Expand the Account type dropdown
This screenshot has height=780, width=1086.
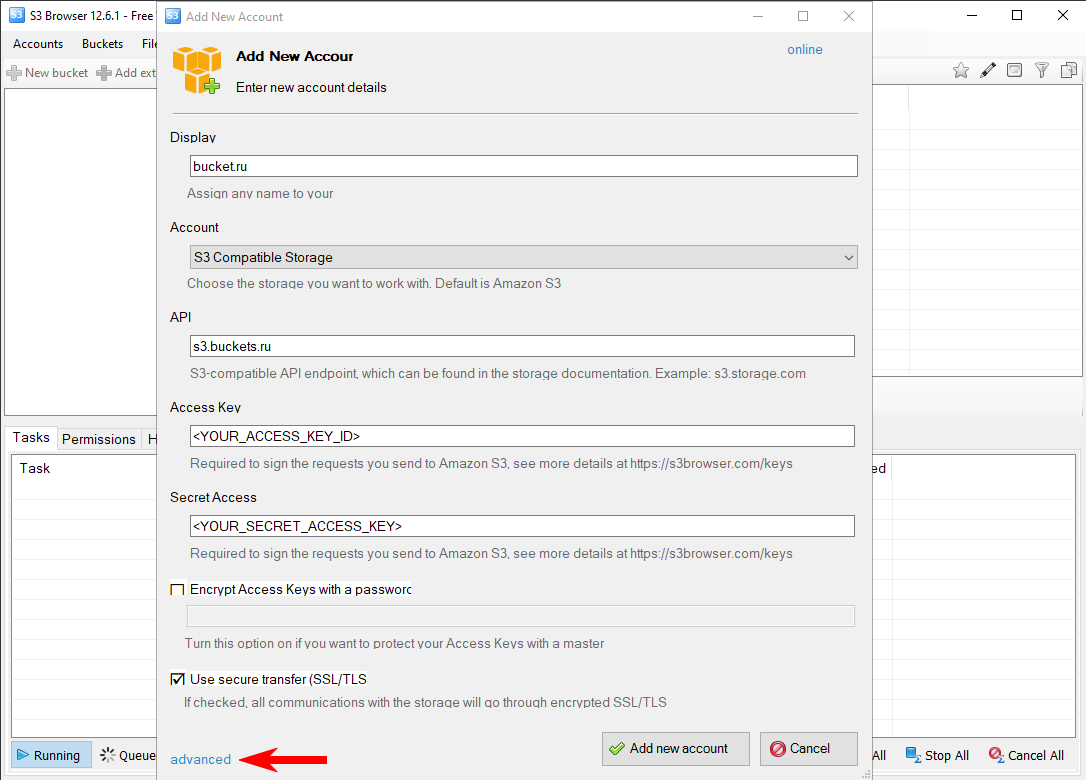pos(524,257)
